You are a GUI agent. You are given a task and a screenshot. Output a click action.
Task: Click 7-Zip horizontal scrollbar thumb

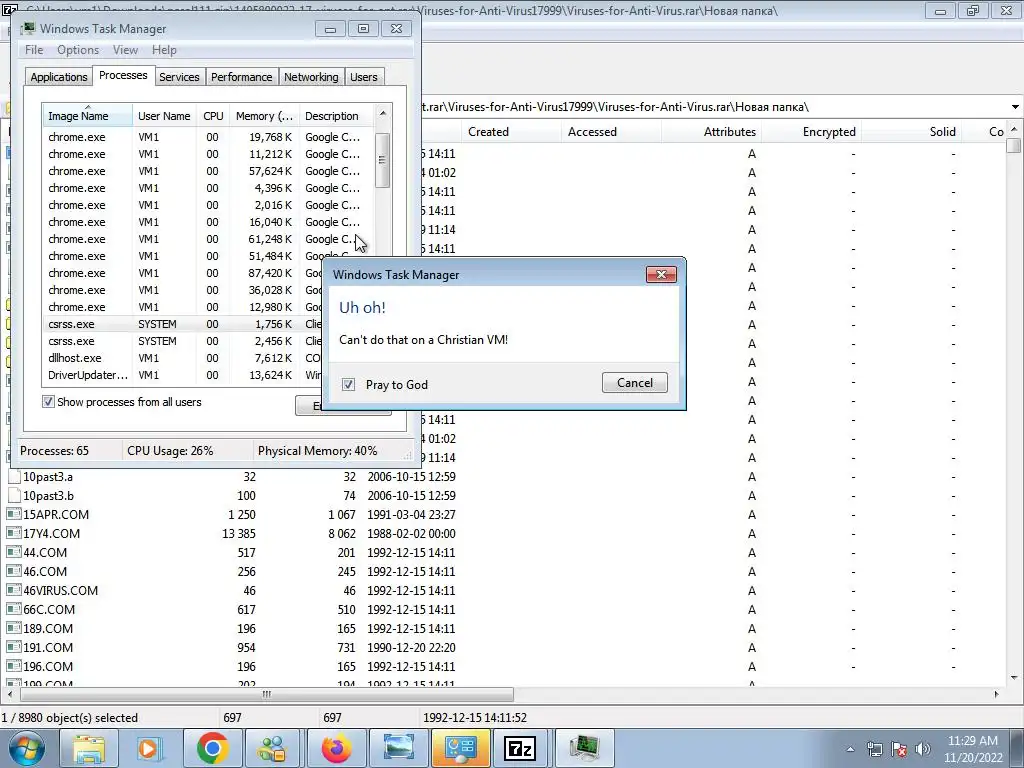tap(265, 694)
